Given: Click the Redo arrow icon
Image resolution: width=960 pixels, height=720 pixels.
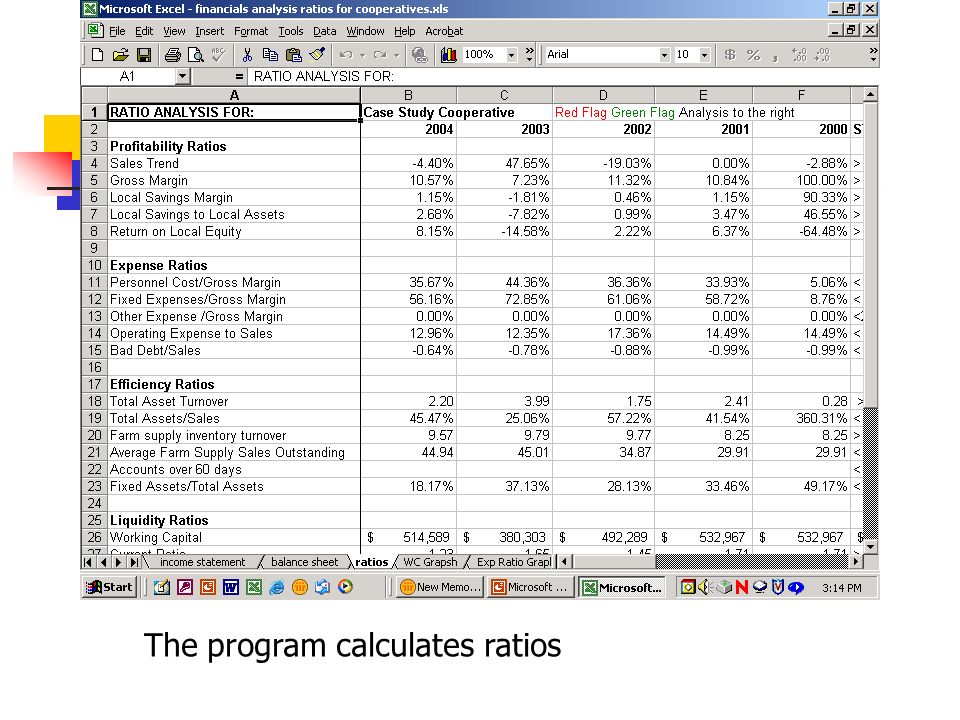Looking at the screenshot, I should [x=380, y=55].
